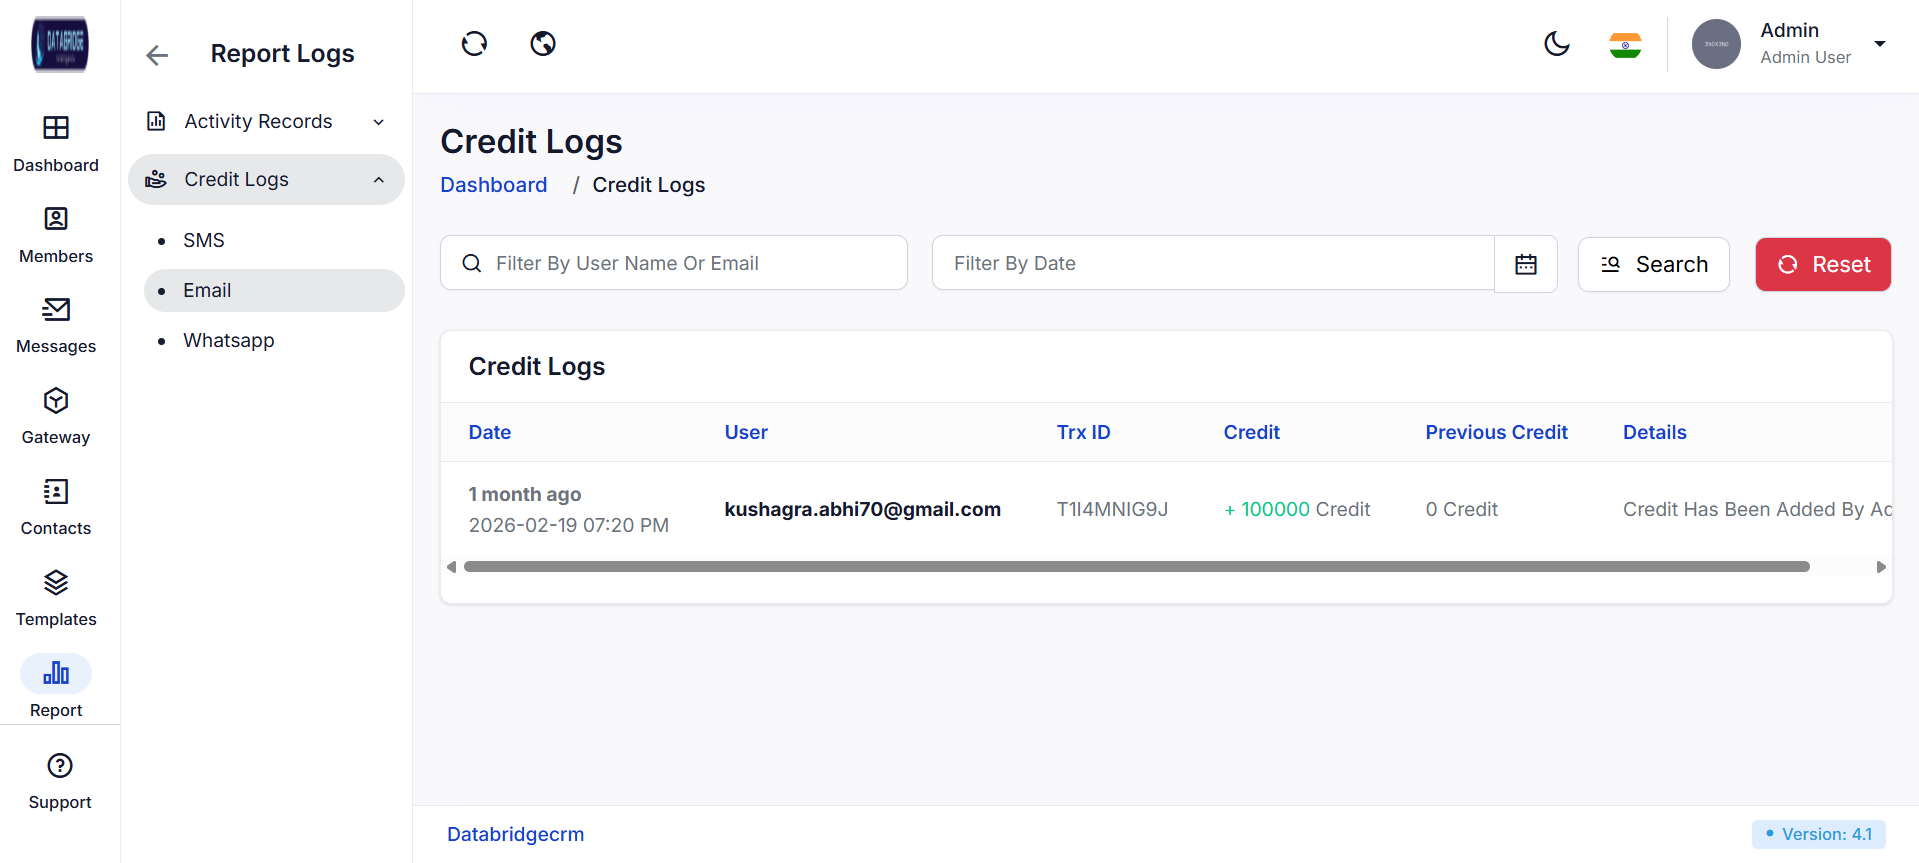Click the 0 Credit previous value
Viewport: 1919px width, 863px height.
click(x=1462, y=509)
